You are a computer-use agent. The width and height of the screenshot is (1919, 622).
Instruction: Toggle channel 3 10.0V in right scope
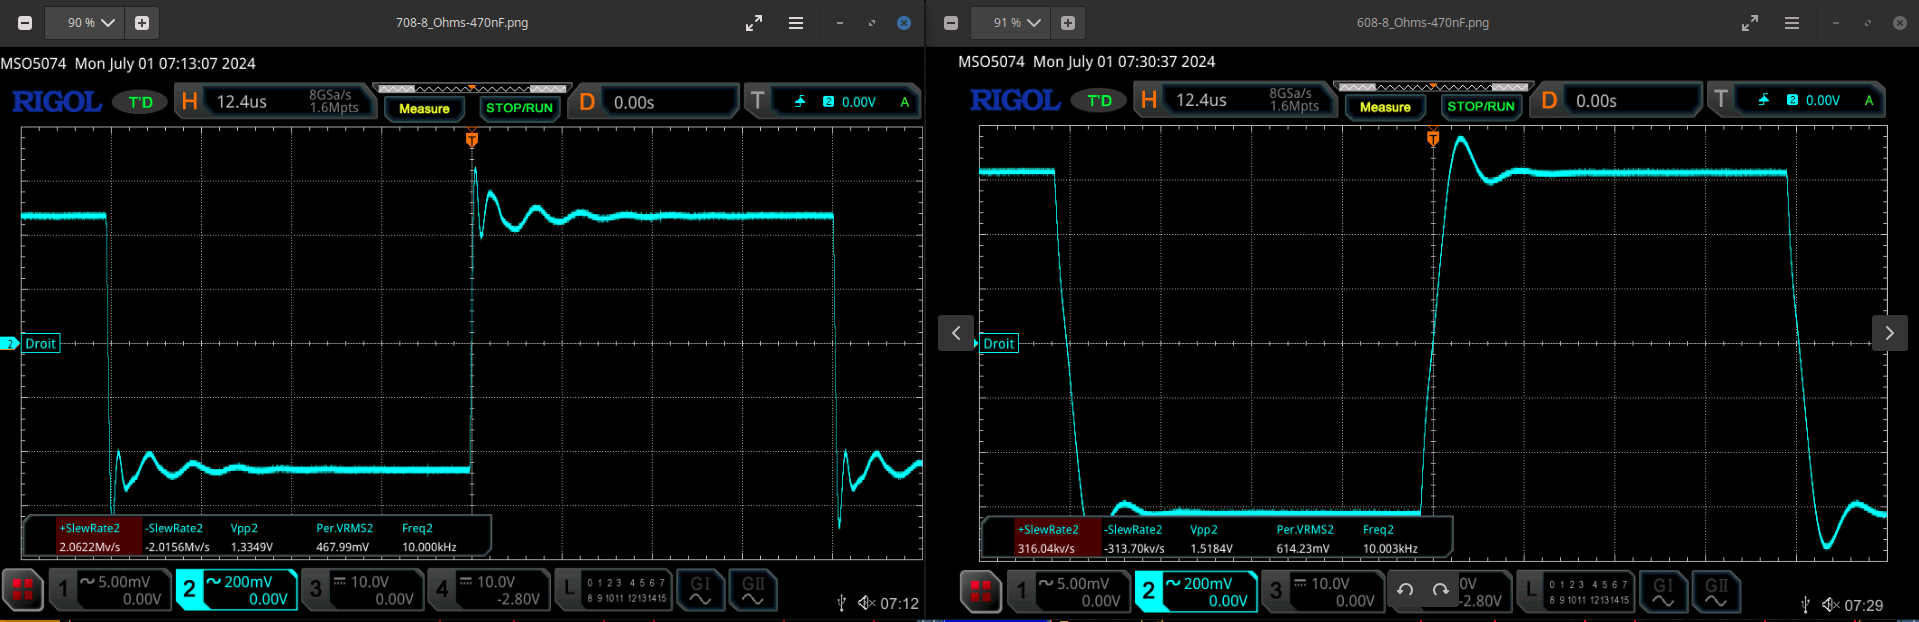(x=1323, y=592)
